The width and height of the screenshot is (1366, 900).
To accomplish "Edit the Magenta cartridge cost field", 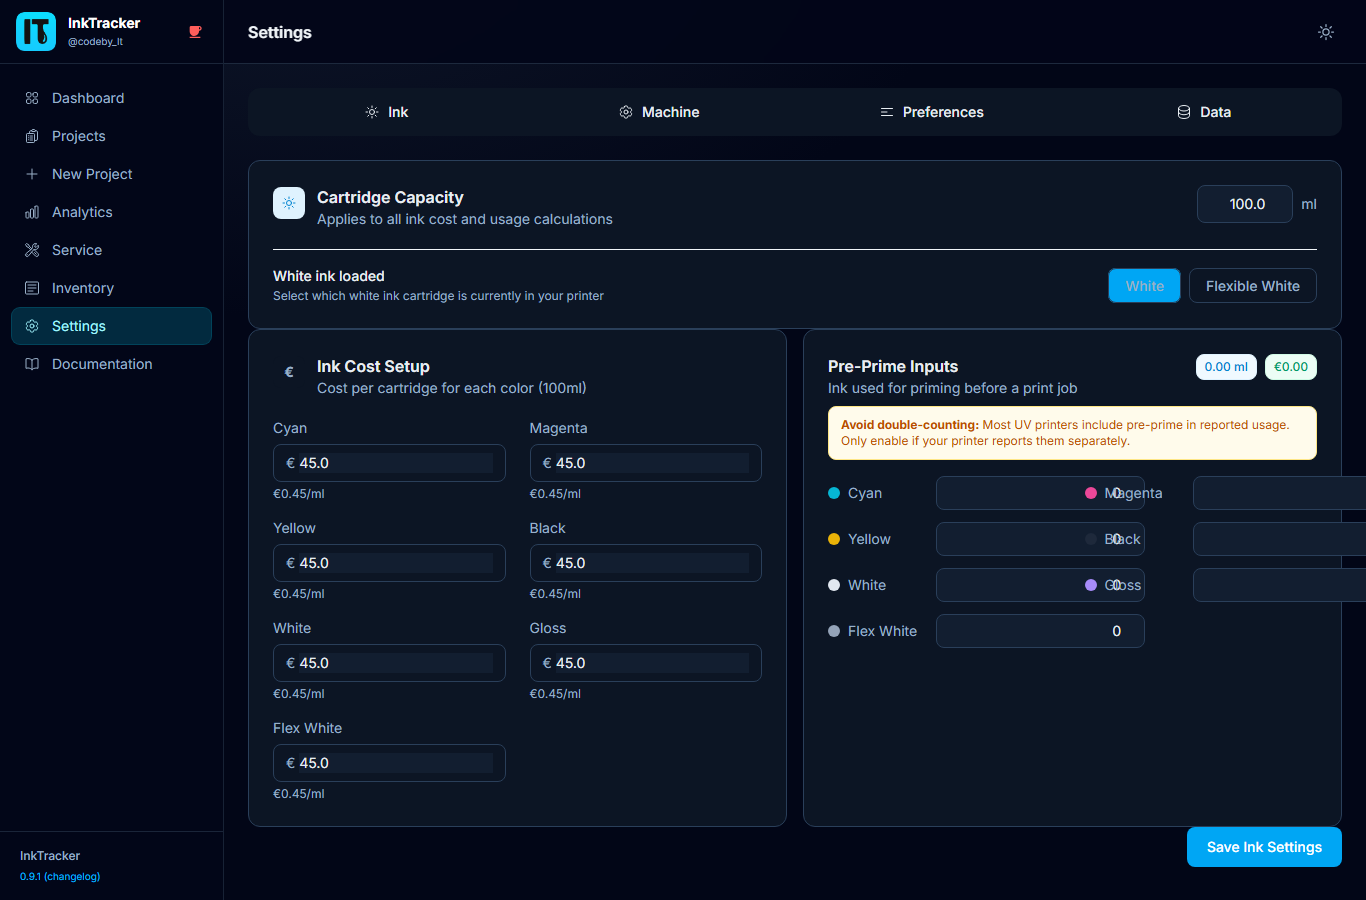I will pyautogui.click(x=645, y=463).
